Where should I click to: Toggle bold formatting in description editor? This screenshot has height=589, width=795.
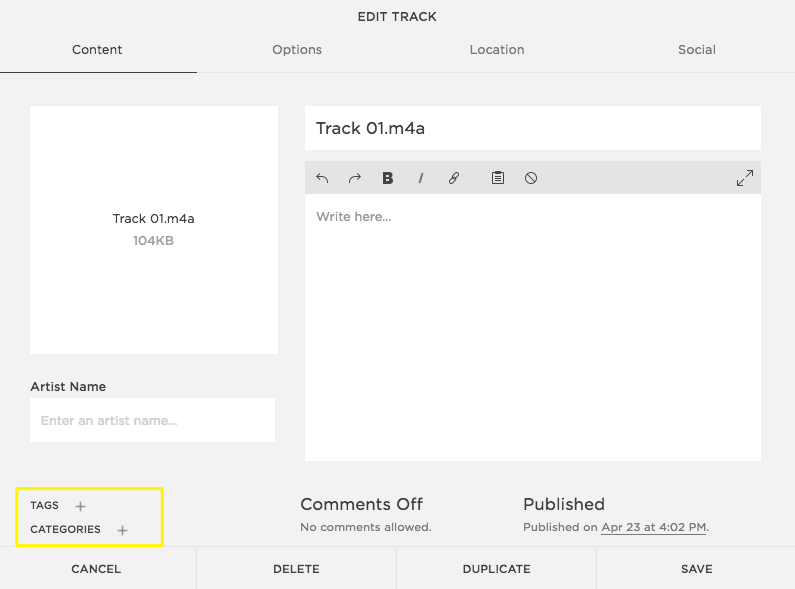point(388,178)
